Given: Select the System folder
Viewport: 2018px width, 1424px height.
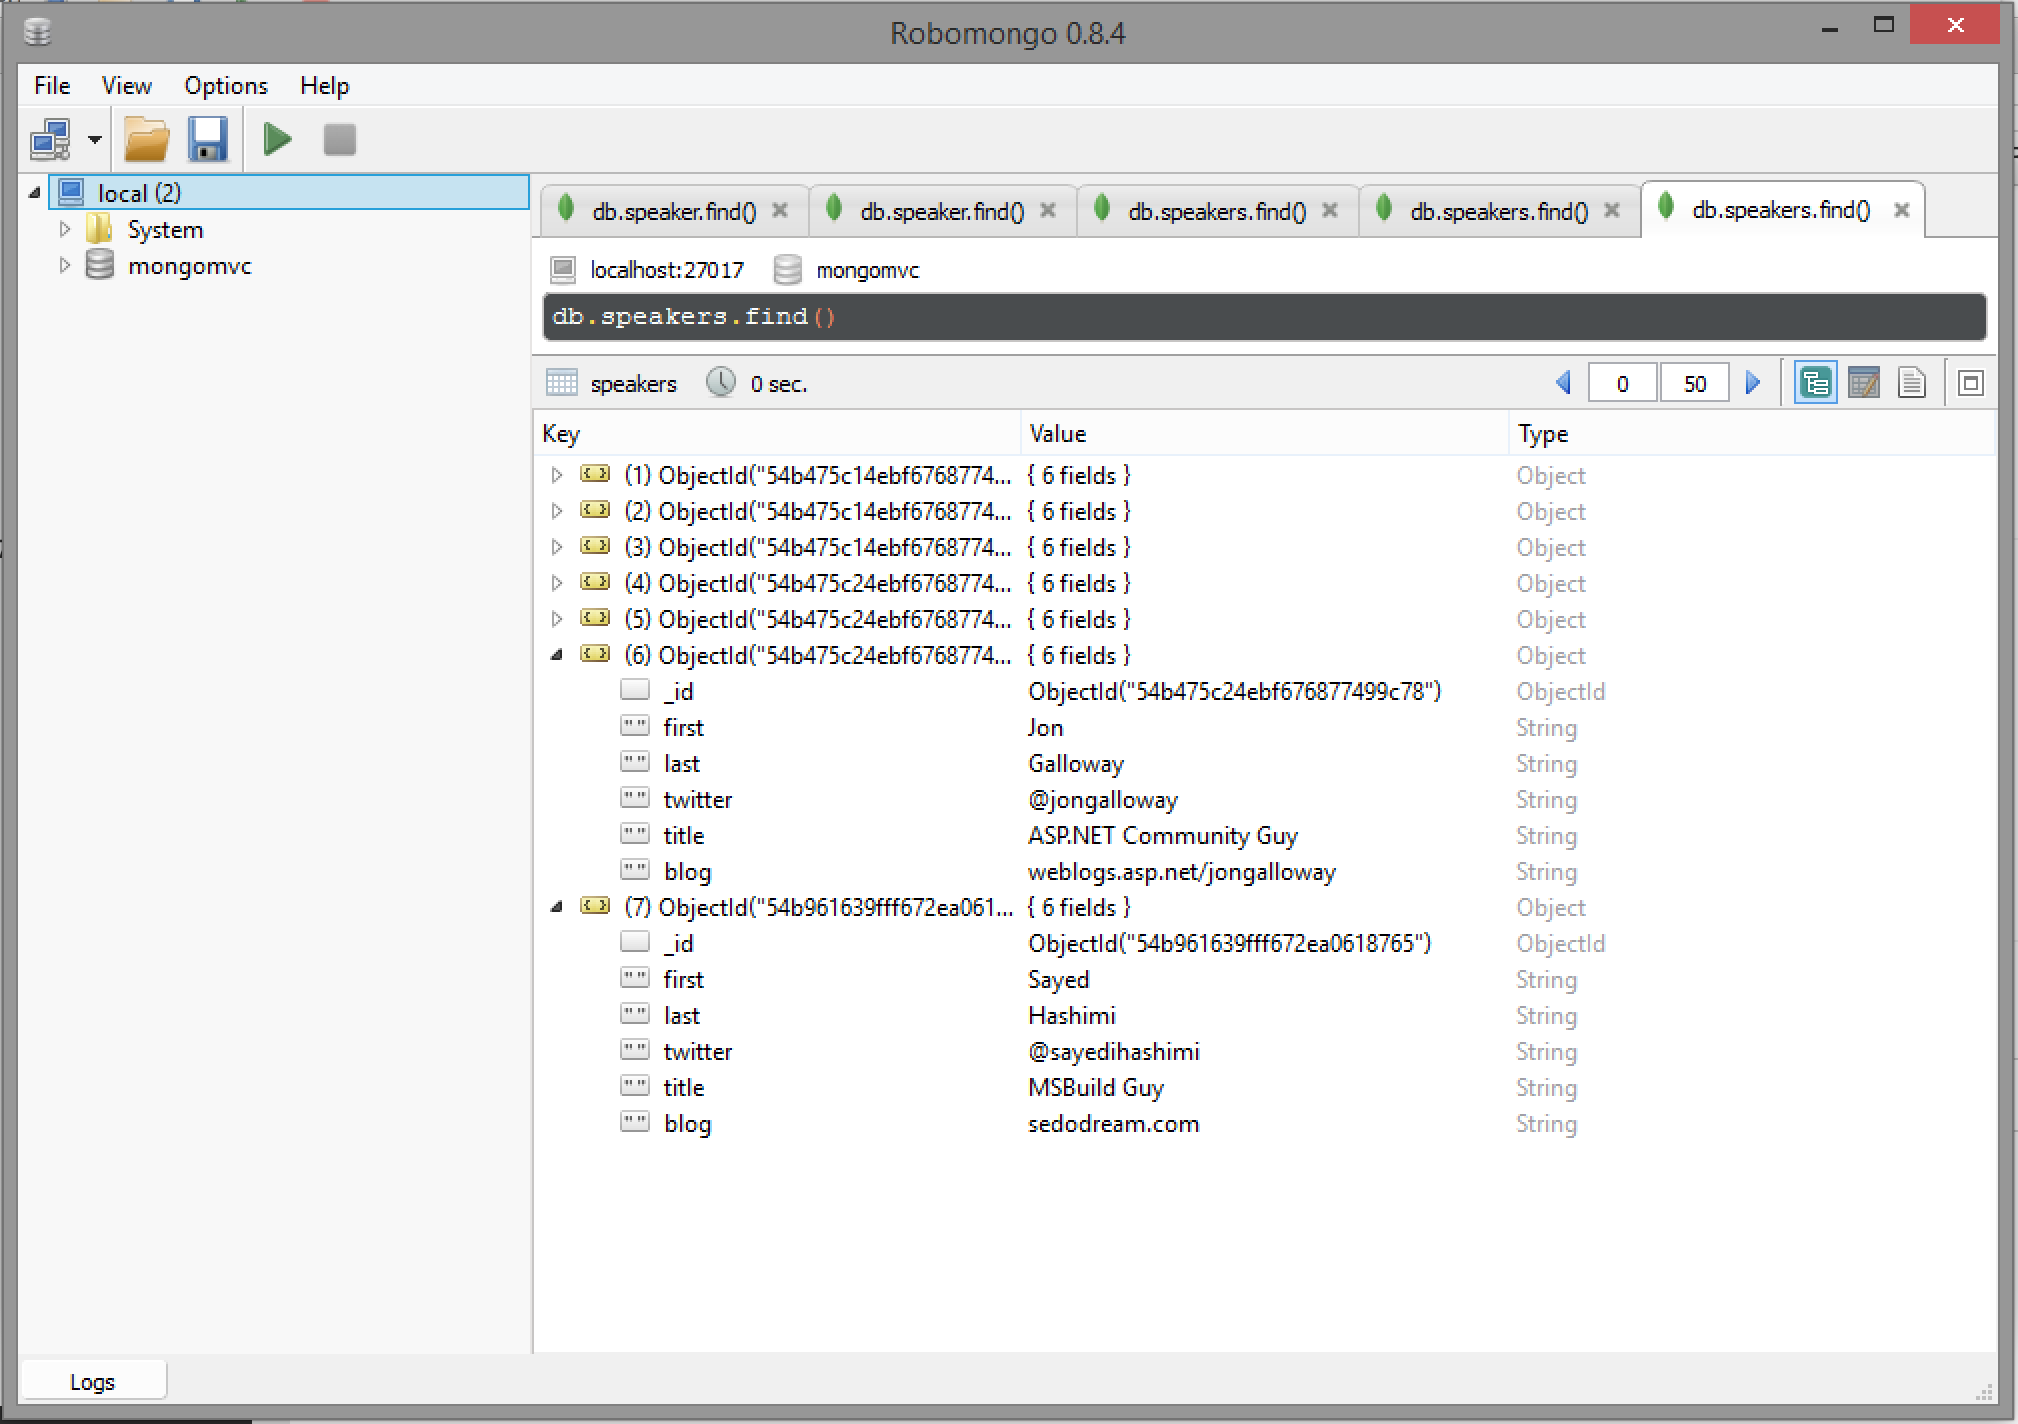Looking at the screenshot, I should click(x=165, y=230).
